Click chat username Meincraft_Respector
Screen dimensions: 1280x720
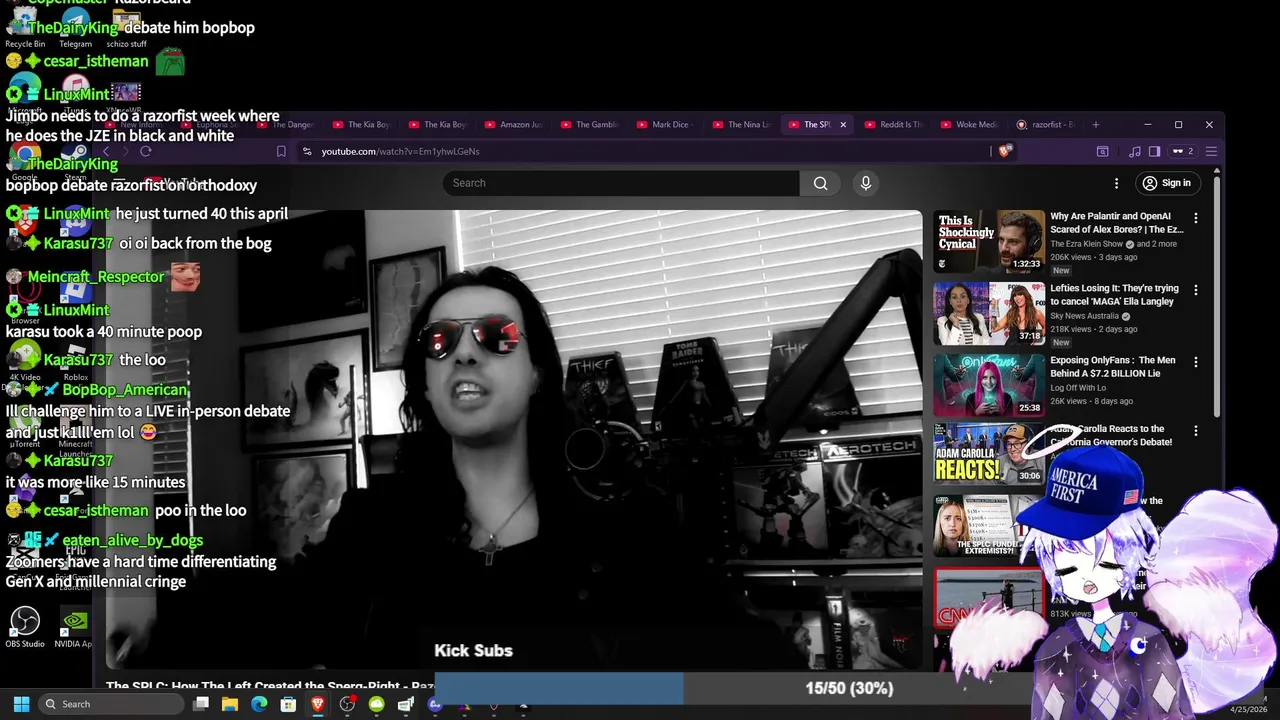point(96,277)
